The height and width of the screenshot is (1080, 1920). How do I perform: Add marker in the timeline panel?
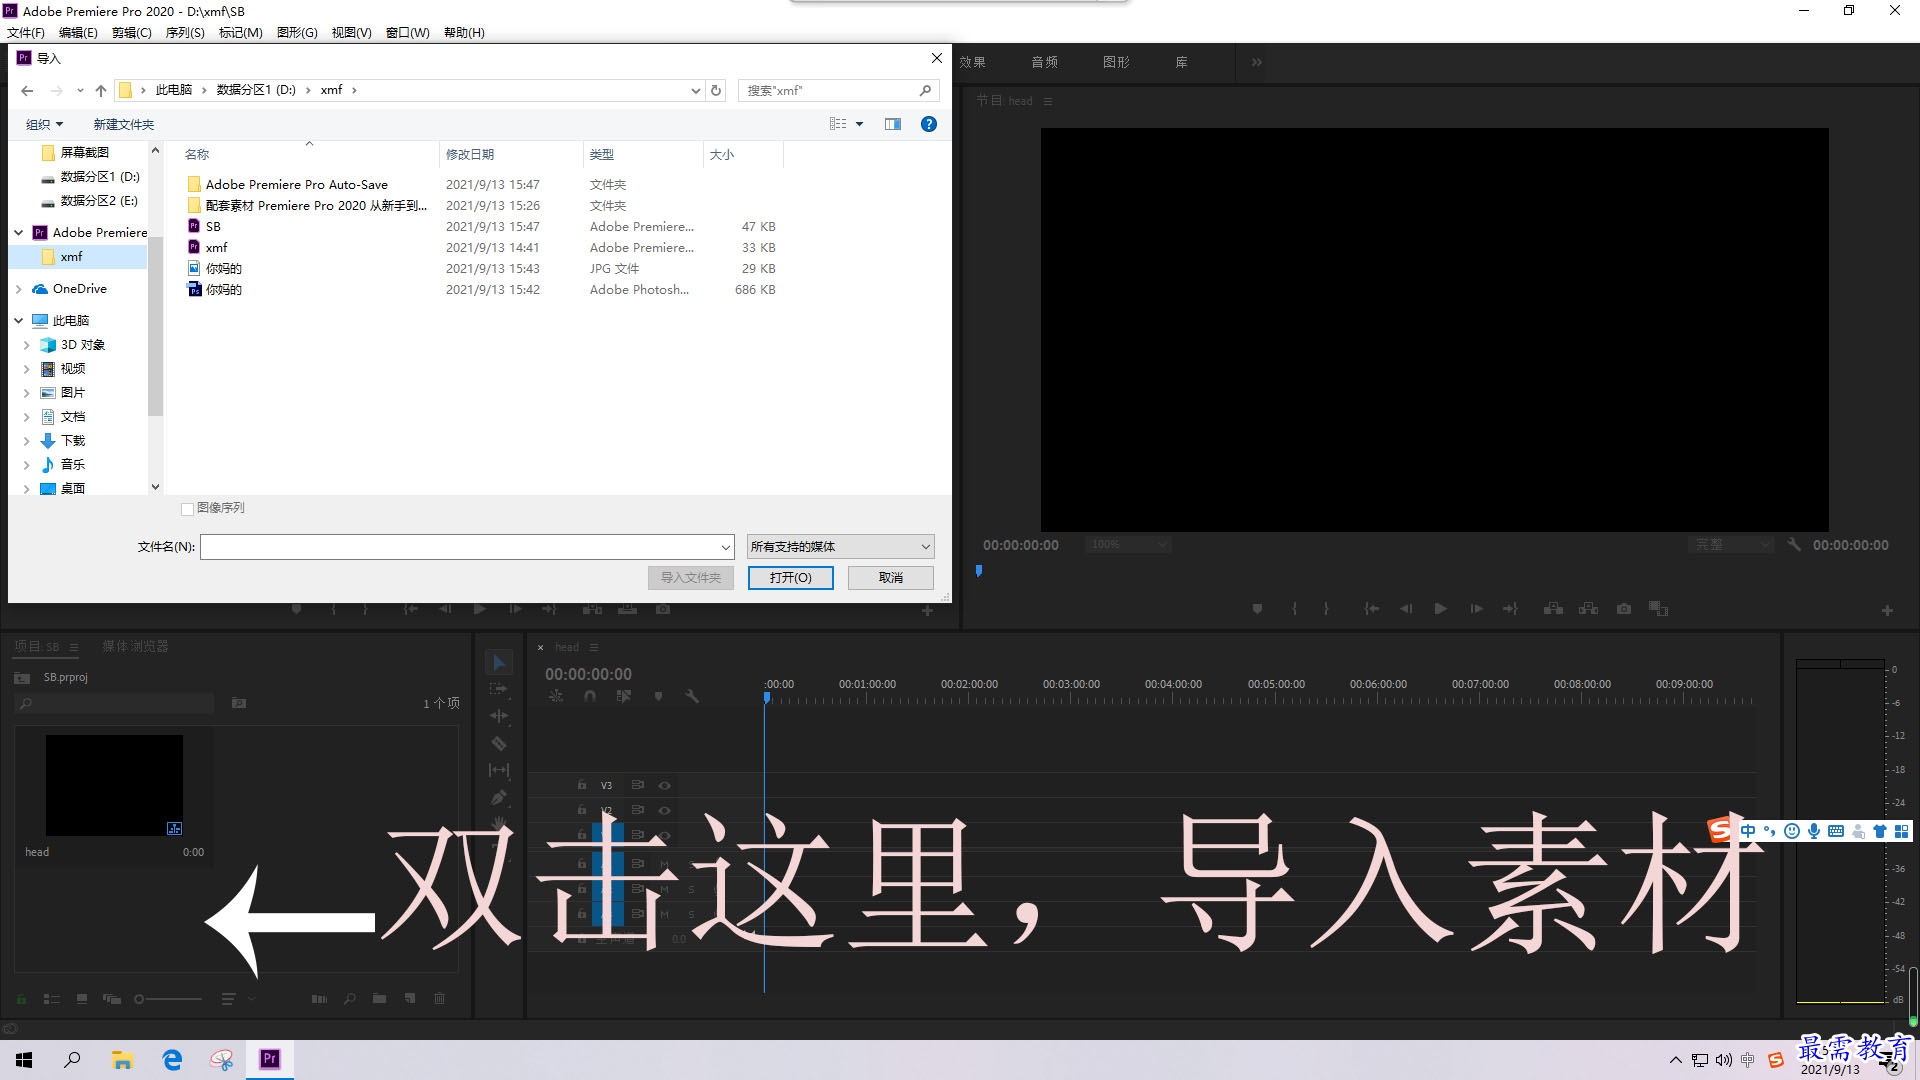click(x=658, y=696)
